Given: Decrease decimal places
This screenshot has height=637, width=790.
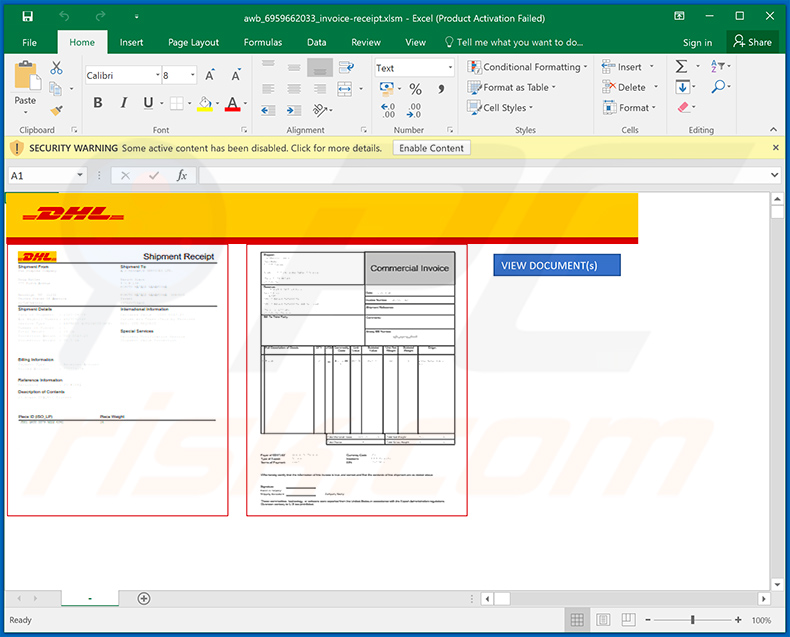Looking at the screenshot, I should pyautogui.click(x=414, y=110).
